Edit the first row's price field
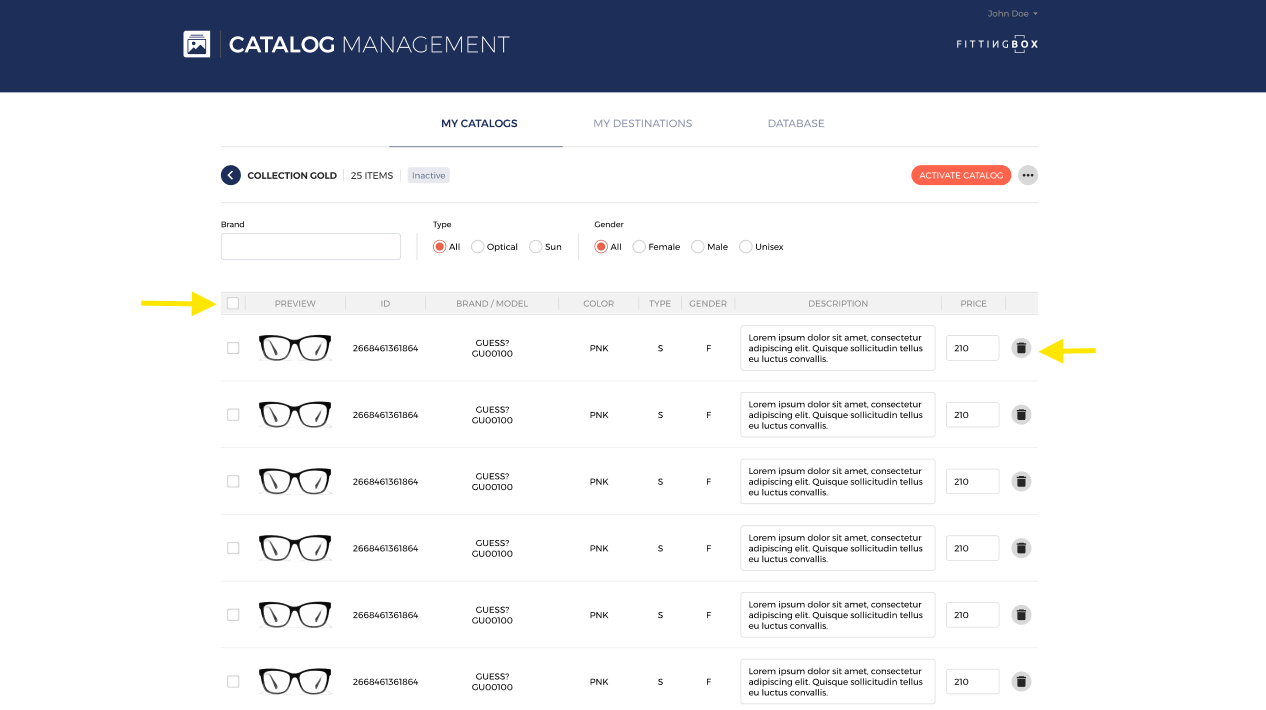Screen dimensions: 1266x710 pyautogui.click(x=971, y=348)
